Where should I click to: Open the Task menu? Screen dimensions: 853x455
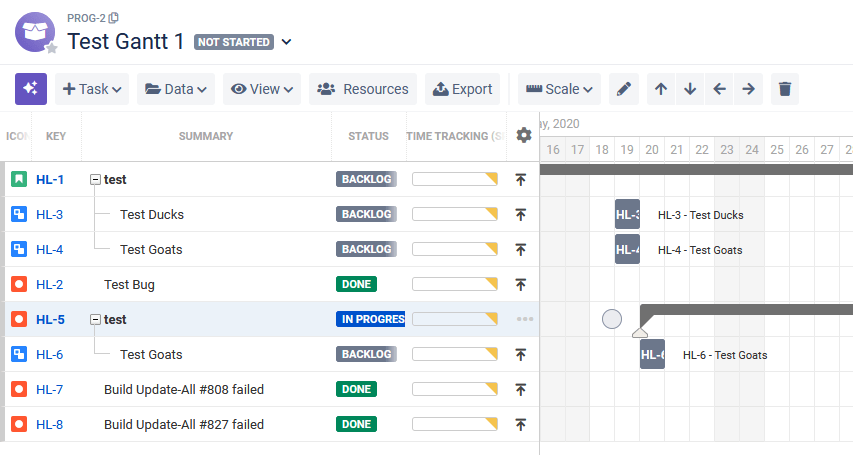pos(92,89)
